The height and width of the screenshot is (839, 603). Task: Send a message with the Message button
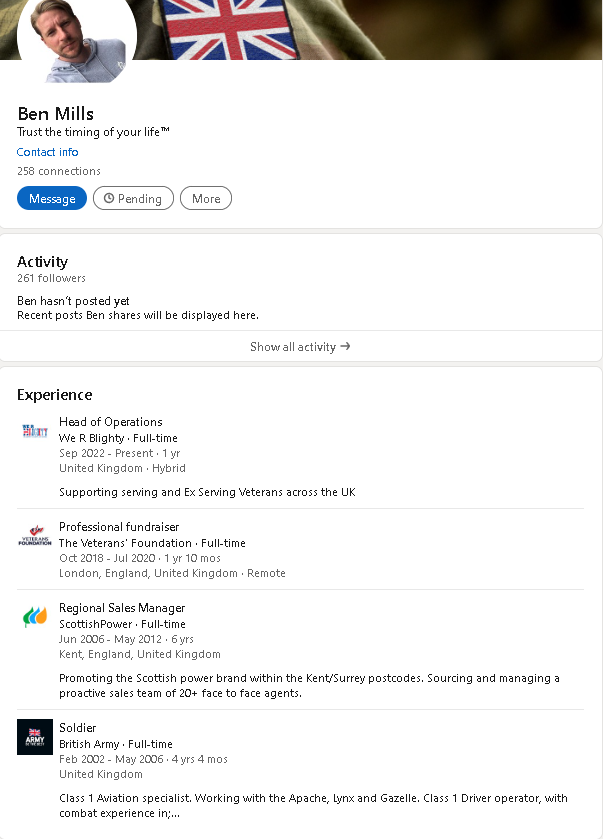[52, 199]
